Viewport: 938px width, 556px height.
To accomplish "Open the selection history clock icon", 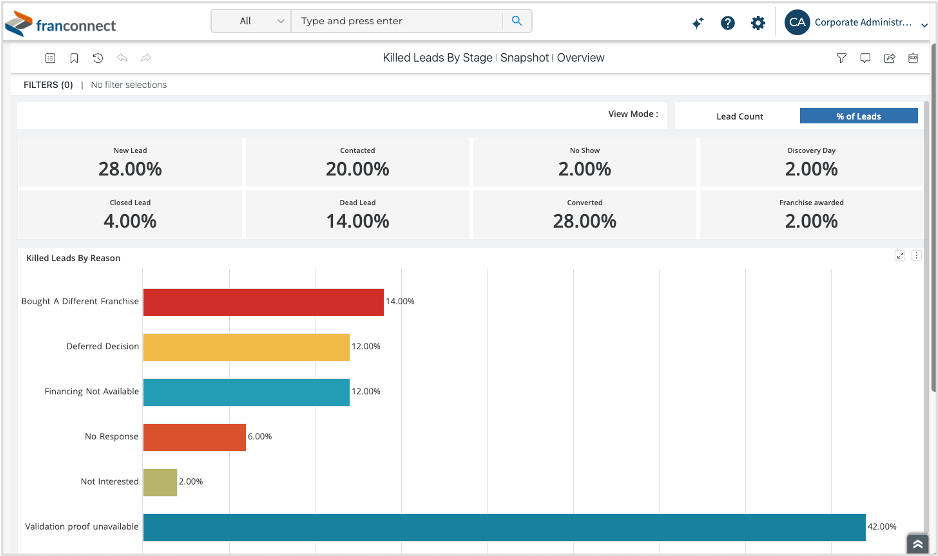I will 98,58.
